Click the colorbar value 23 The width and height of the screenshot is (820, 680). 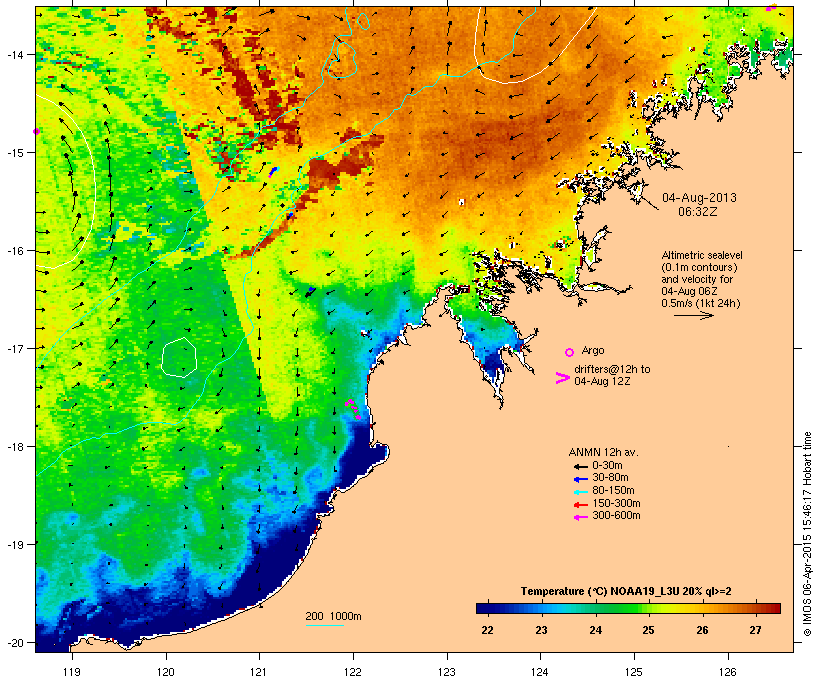[x=541, y=630]
